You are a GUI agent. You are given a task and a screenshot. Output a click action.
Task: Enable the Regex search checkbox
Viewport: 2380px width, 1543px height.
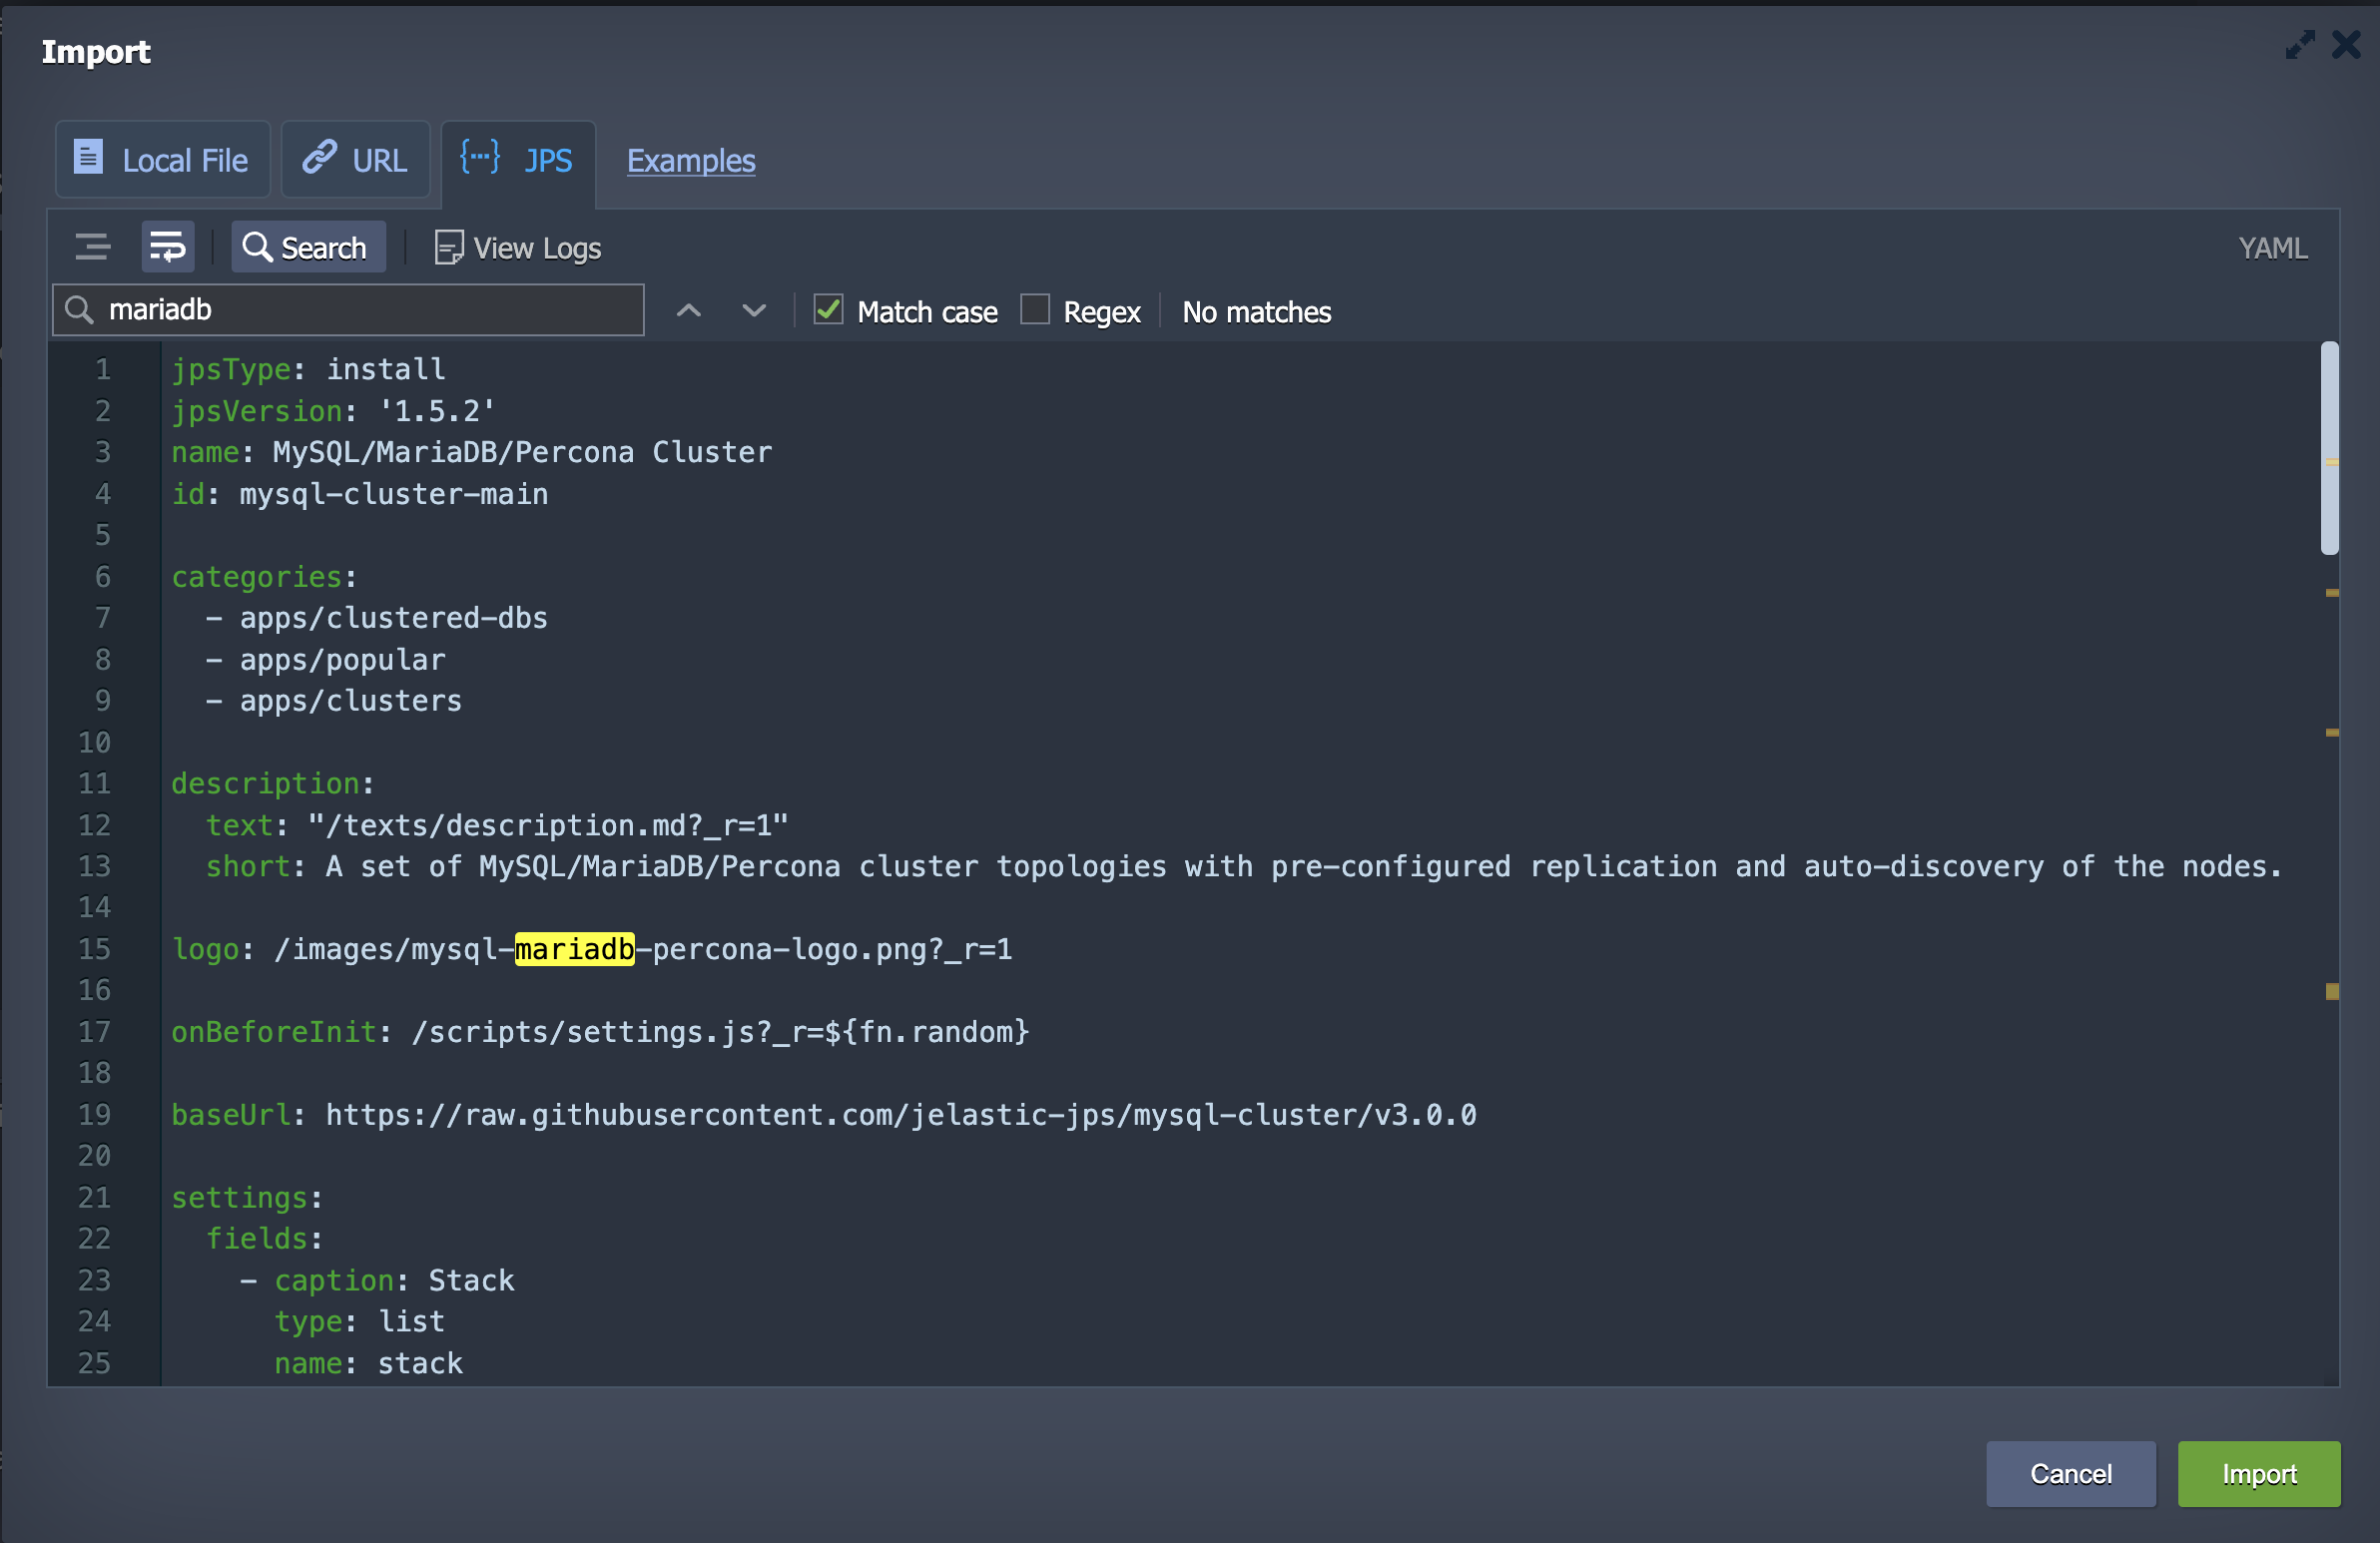pyautogui.click(x=1035, y=312)
